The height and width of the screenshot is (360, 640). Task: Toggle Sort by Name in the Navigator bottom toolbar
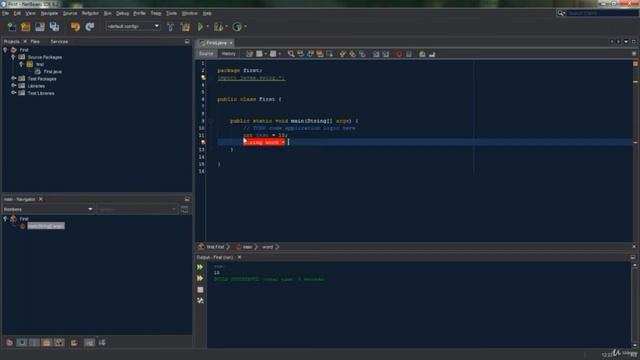(89, 342)
